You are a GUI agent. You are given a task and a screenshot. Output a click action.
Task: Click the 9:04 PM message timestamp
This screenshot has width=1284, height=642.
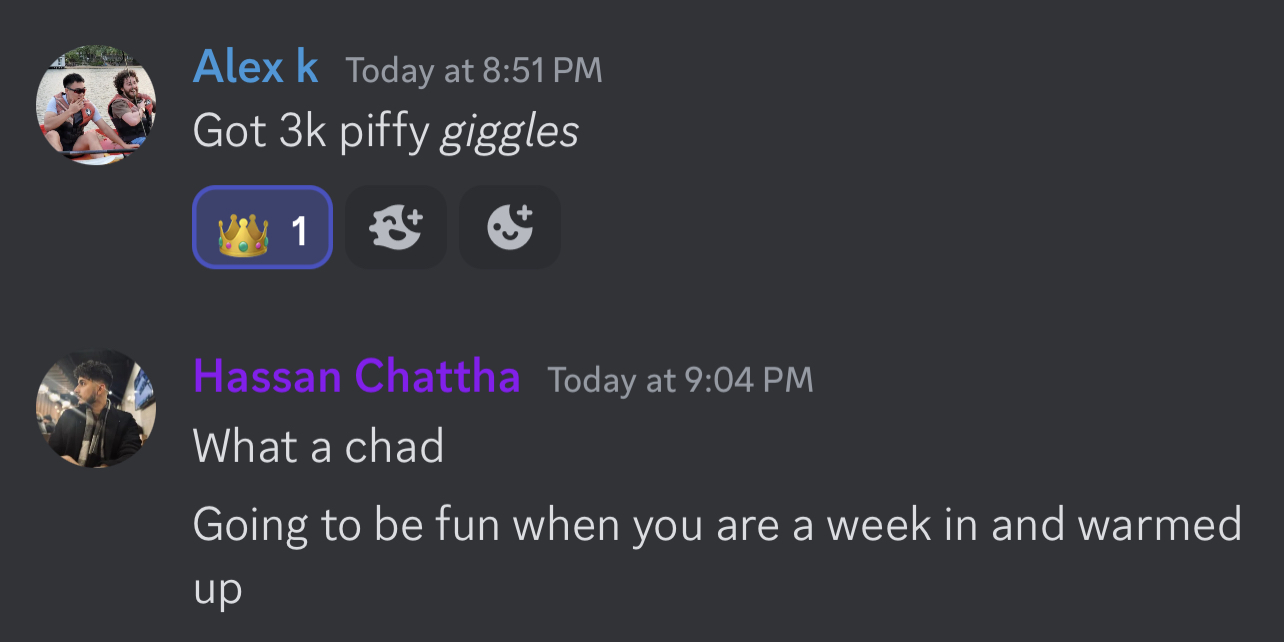[x=680, y=380]
